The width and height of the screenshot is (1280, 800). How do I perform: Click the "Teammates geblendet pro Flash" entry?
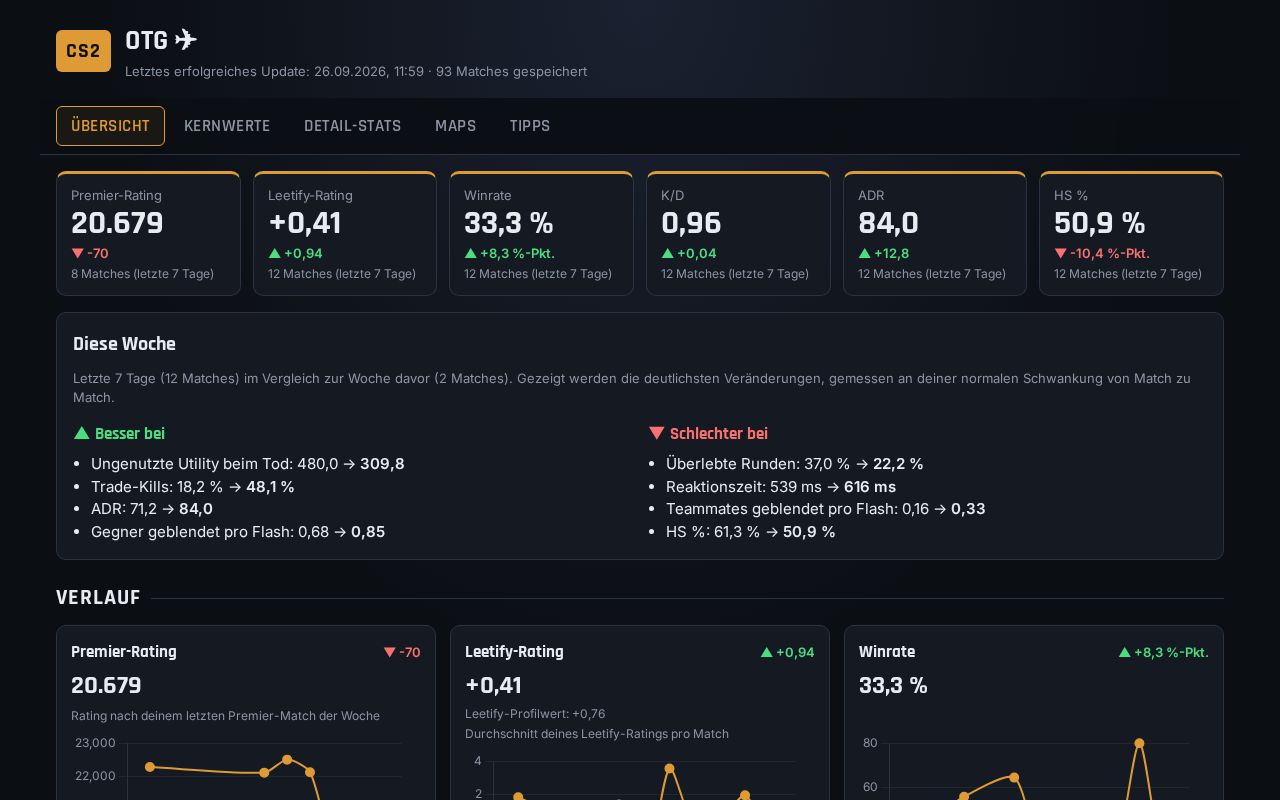[x=825, y=509]
